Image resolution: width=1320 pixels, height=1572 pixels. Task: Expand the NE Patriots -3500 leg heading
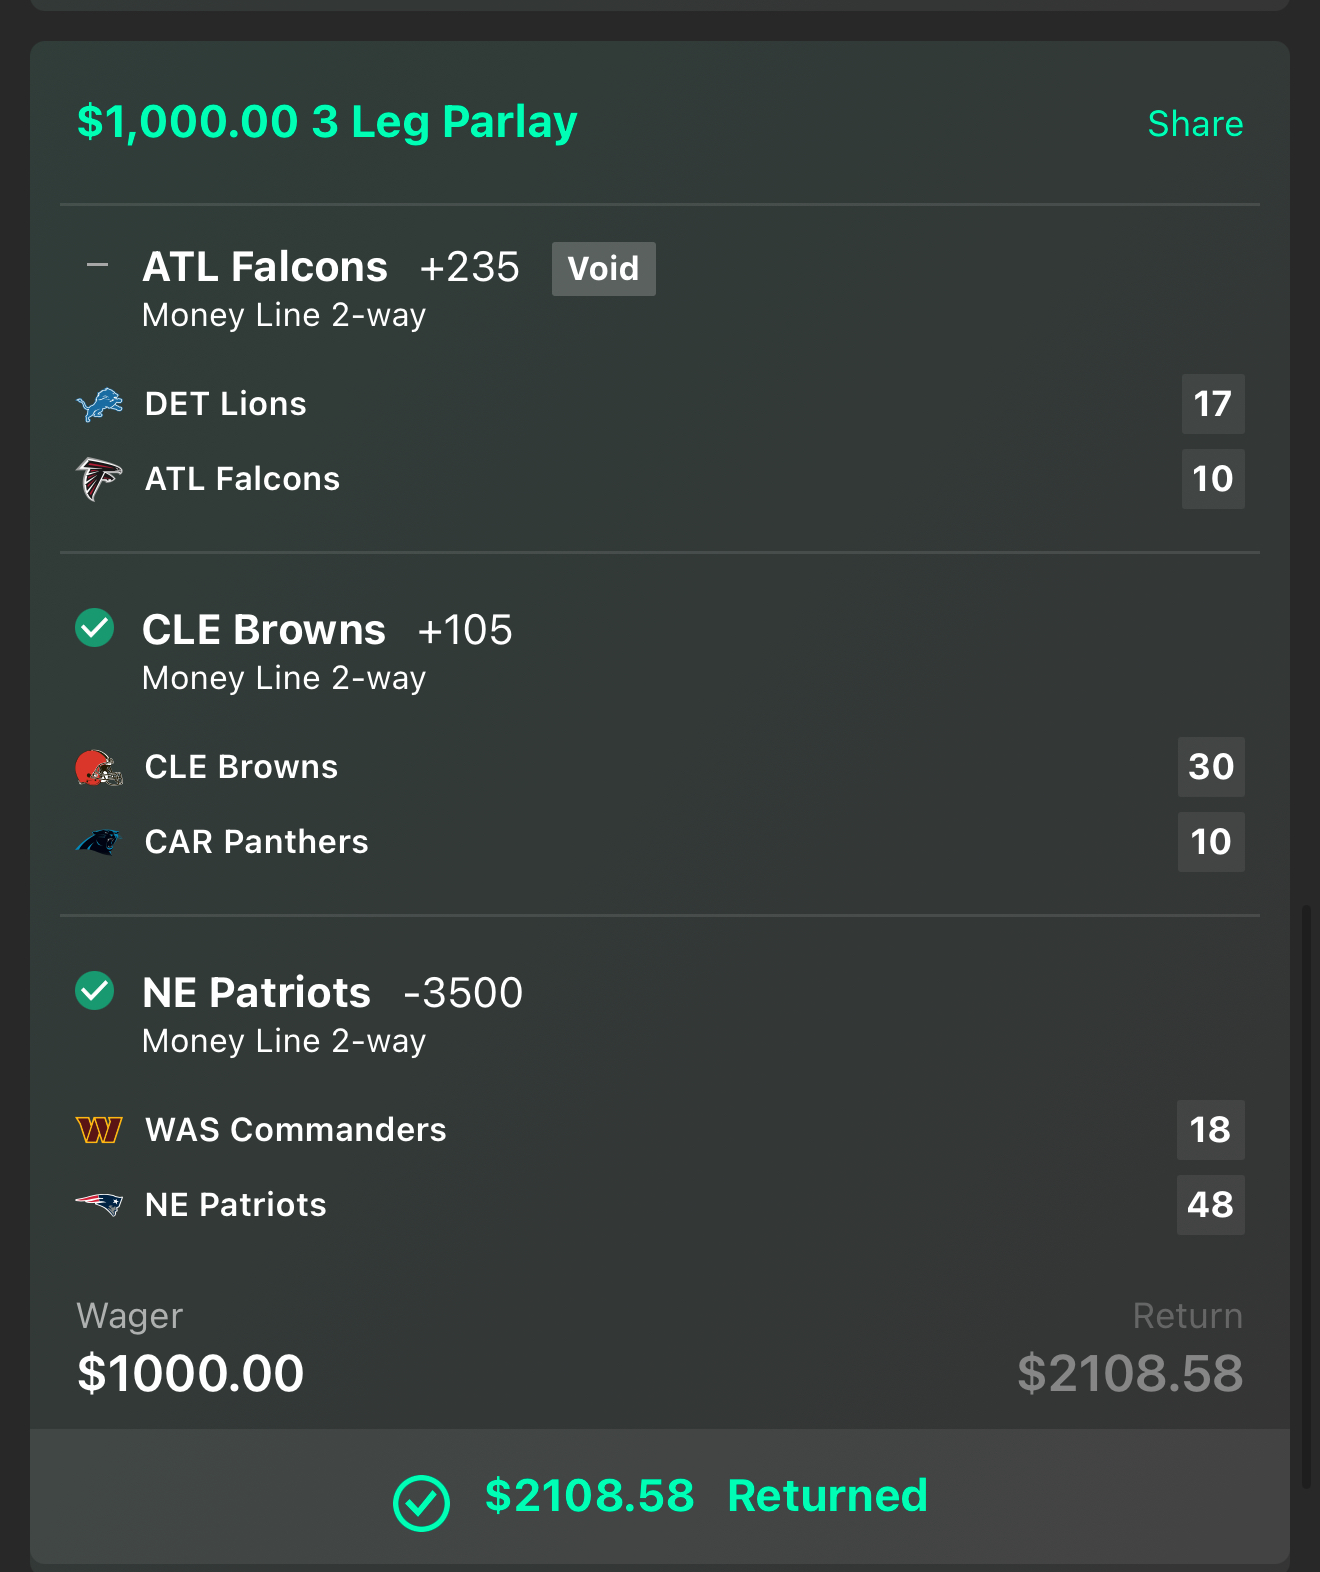[332, 993]
